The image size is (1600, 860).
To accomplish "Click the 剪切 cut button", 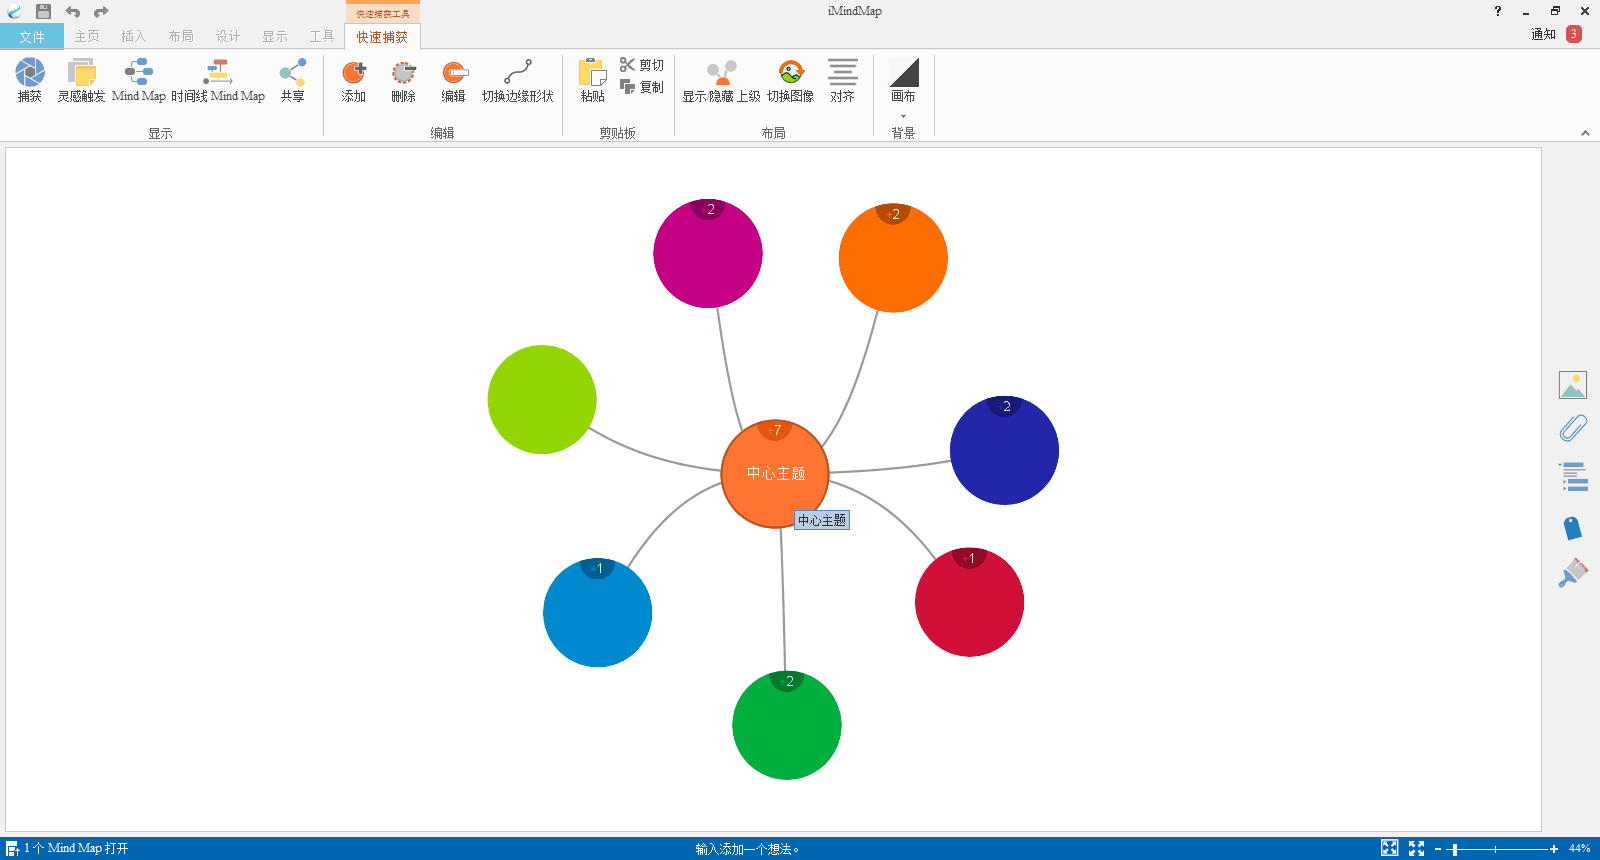I will (642, 65).
